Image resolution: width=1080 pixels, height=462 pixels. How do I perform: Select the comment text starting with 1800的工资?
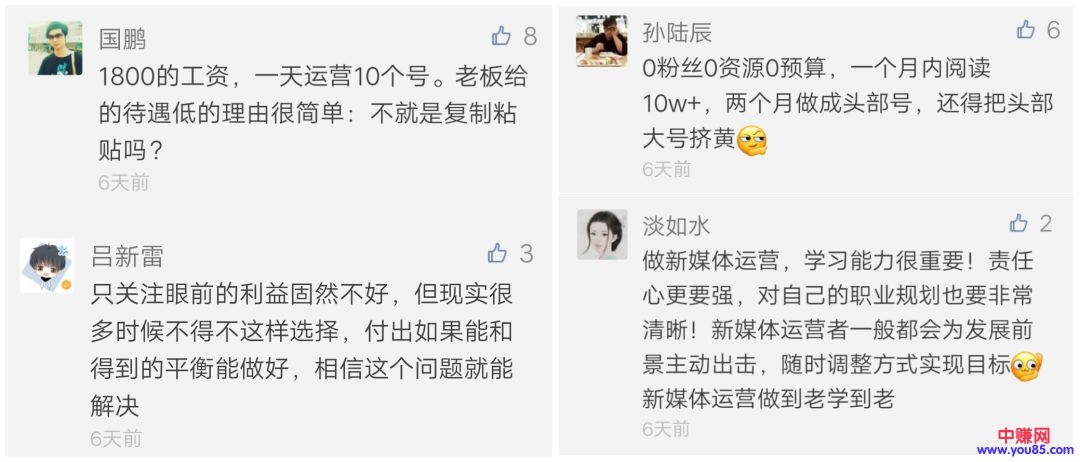point(312,114)
